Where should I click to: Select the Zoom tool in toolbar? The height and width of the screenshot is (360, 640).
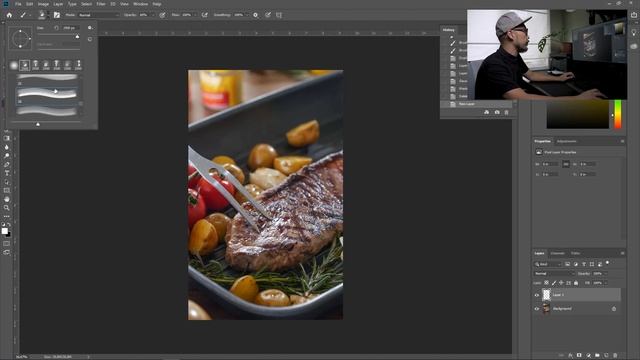(7, 208)
